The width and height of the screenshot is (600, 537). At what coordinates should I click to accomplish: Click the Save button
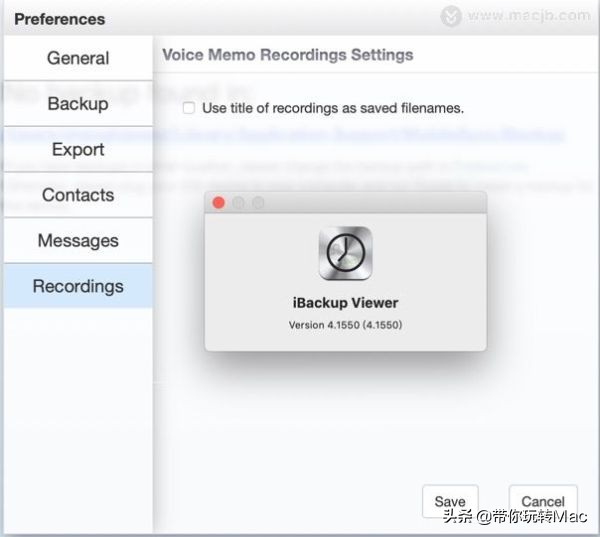pyautogui.click(x=450, y=501)
